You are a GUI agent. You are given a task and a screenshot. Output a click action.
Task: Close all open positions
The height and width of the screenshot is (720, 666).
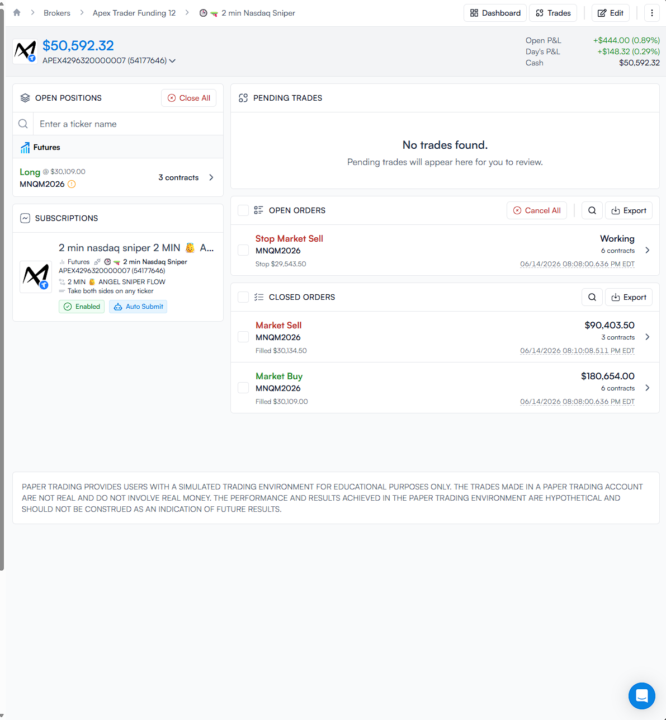(x=189, y=98)
